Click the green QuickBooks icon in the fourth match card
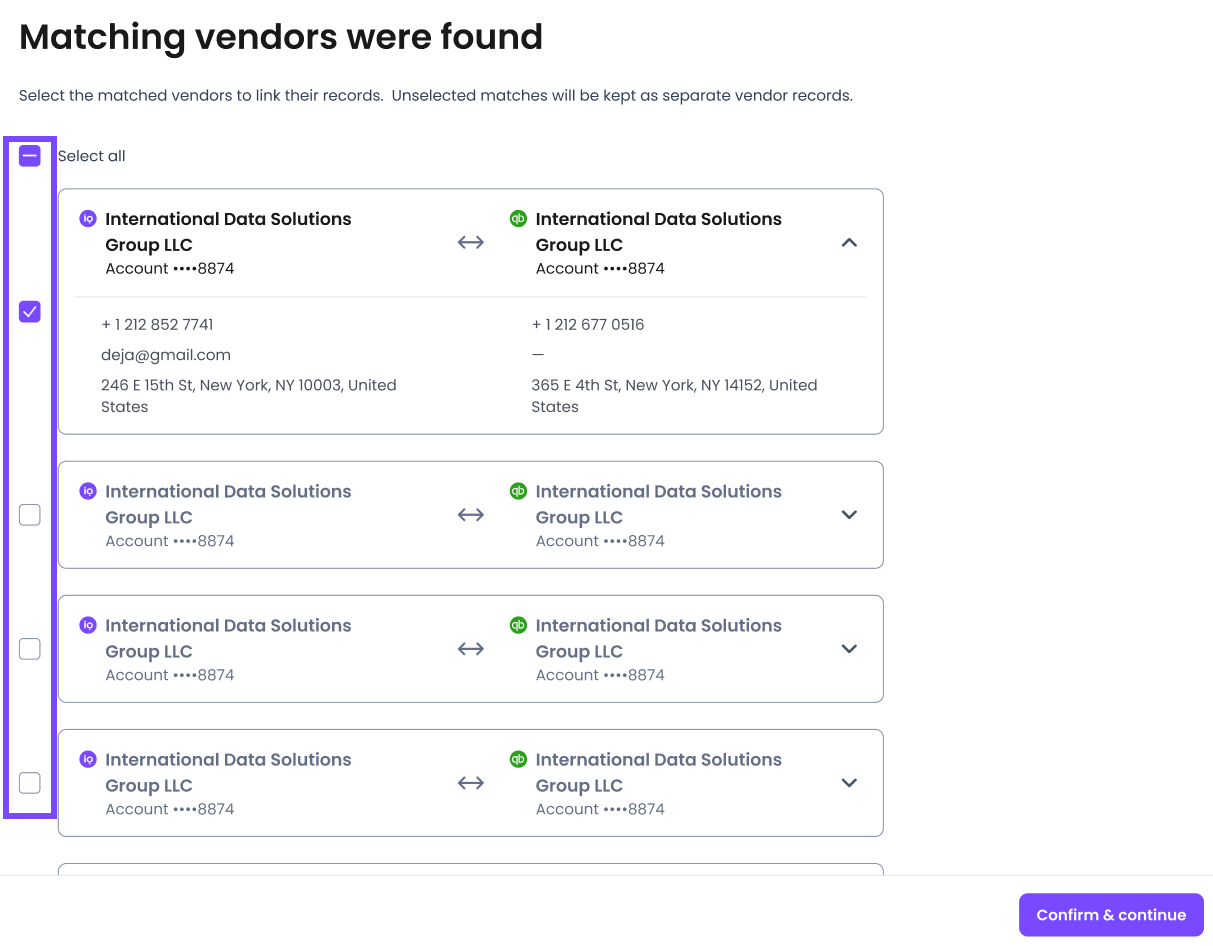Screen dimensions: 1213x946 click(x=518, y=759)
